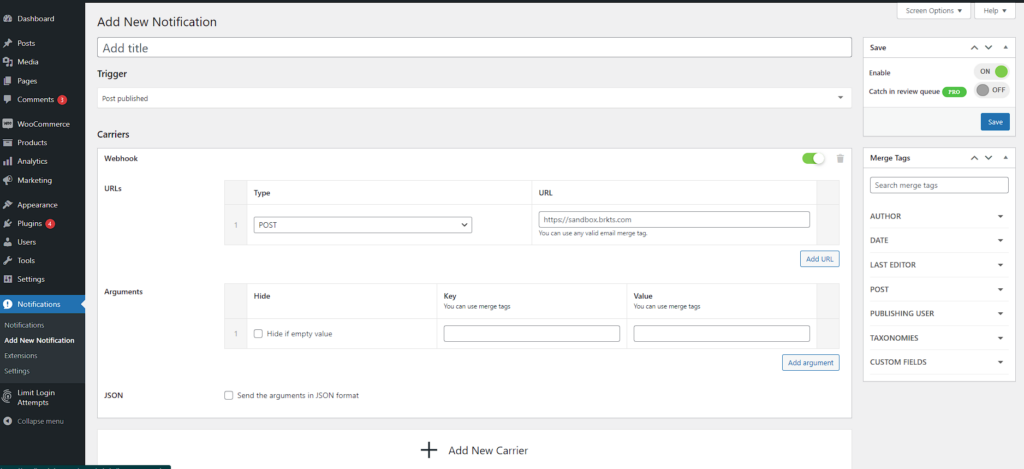Click the Dashboard gauge icon
The height and width of the screenshot is (469, 1024).
8,19
